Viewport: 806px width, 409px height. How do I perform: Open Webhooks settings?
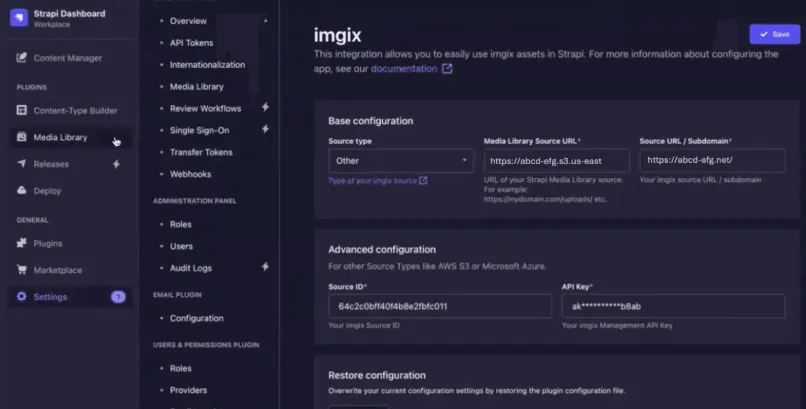click(190, 174)
